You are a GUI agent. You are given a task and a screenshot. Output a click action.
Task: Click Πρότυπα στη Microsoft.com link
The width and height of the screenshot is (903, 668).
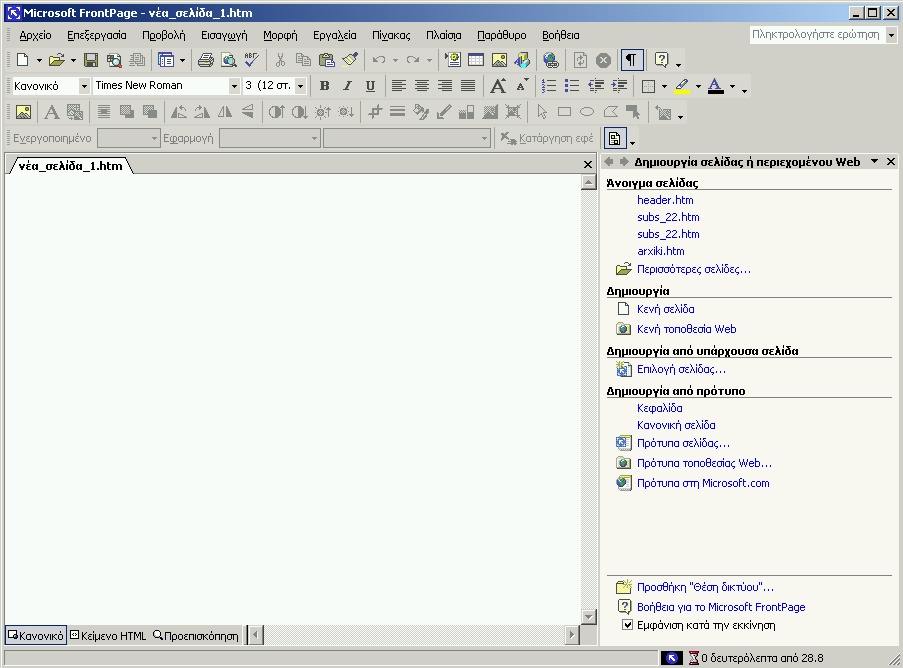coord(703,483)
